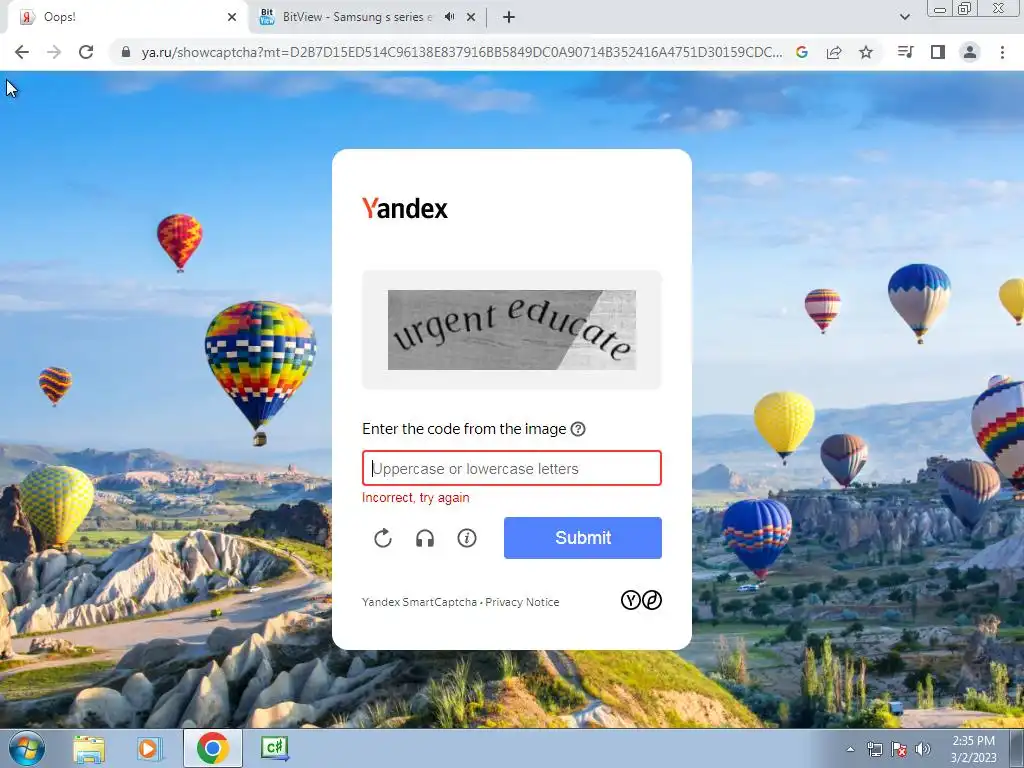Refresh the captcha image with the reload icon
1024x768 pixels.
point(383,538)
